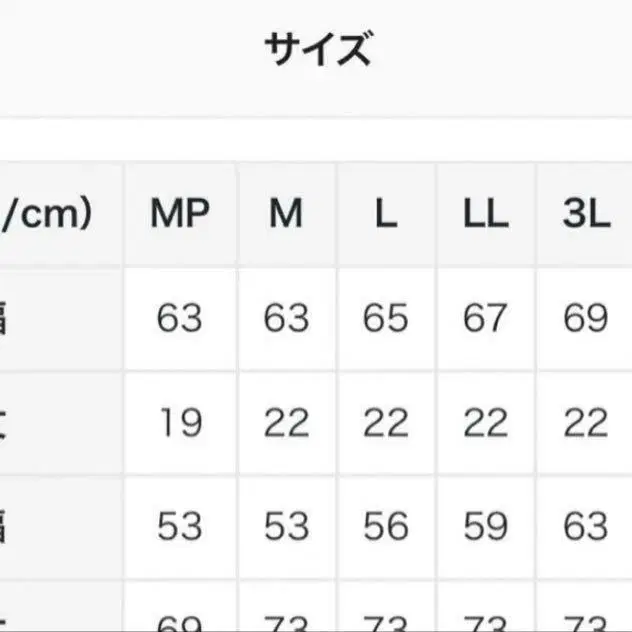Viewport: 632px width, 632px height.
Task: Click the value 22 in LL column
Action: pyautogui.click(x=485, y=422)
